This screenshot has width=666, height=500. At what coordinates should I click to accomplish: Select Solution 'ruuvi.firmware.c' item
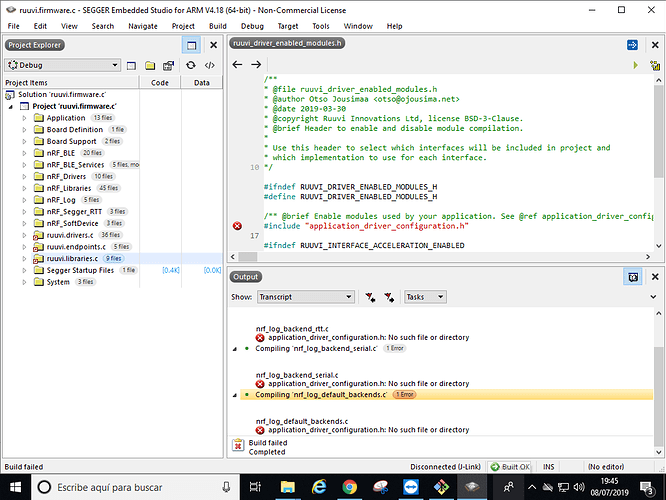[x=62, y=94]
